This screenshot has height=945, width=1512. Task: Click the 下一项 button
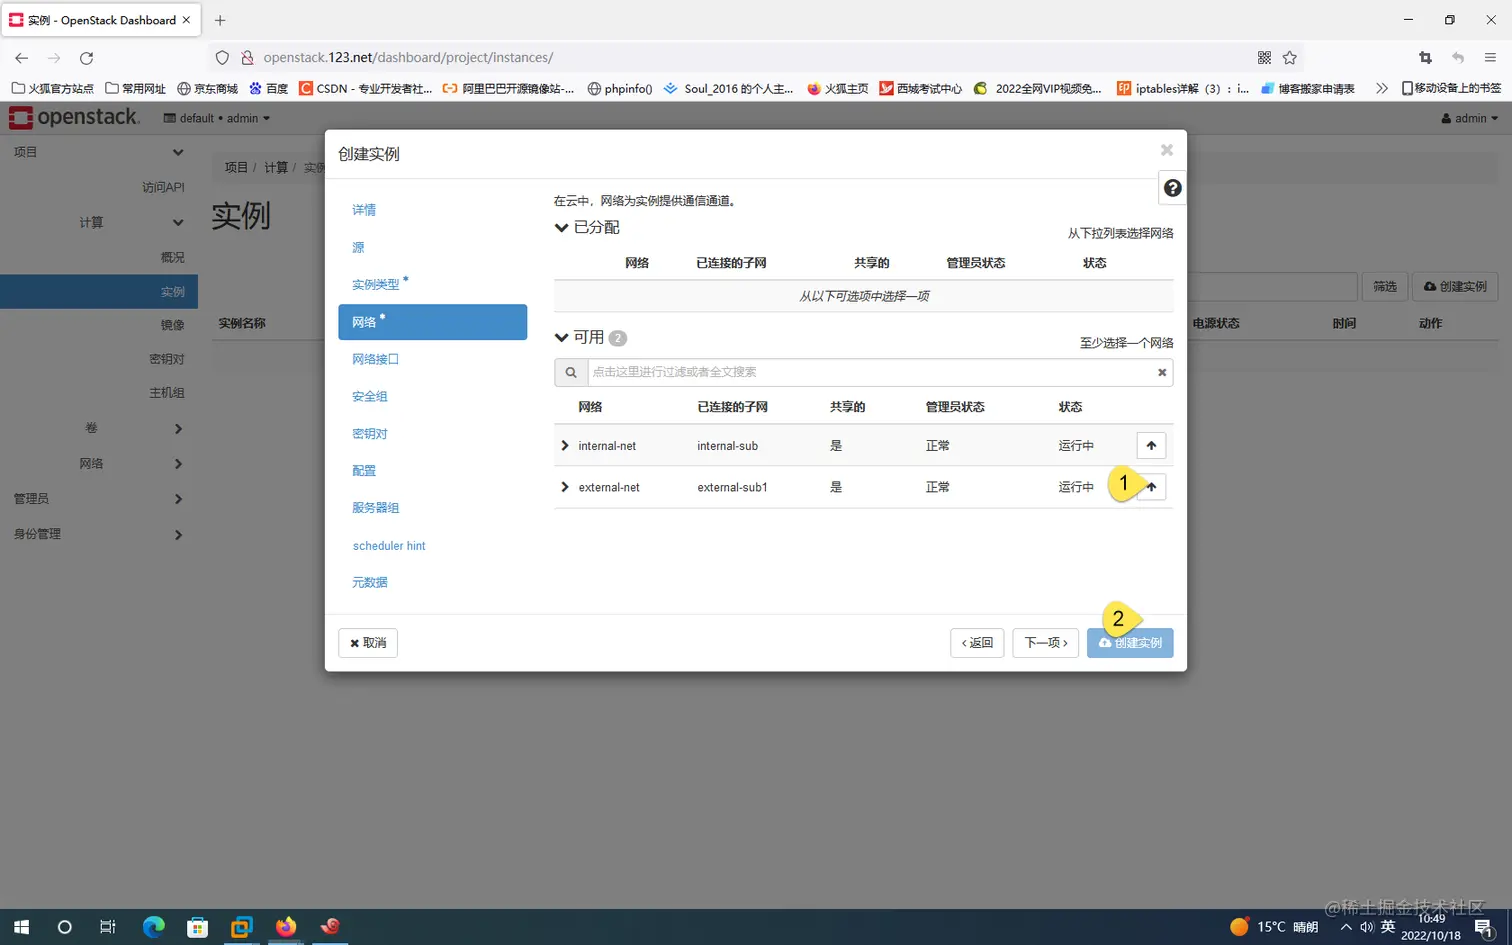point(1046,643)
